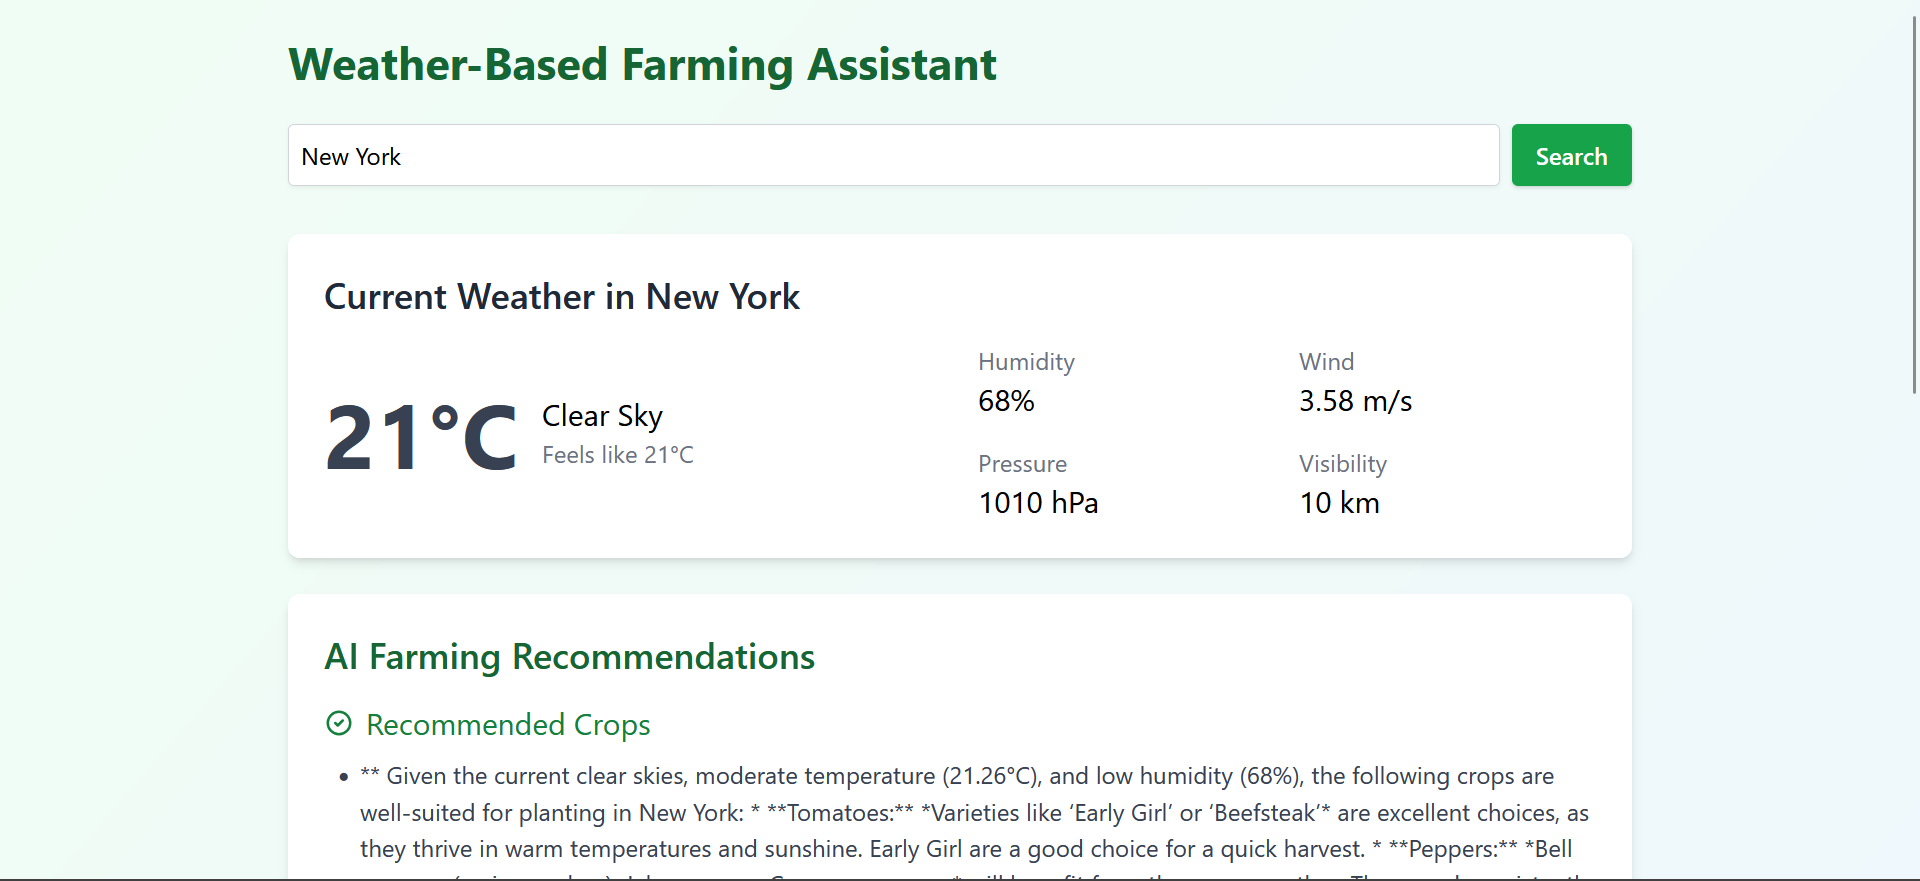Click the AI Farming Recommendations heading
1920x881 pixels.
pos(569,657)
